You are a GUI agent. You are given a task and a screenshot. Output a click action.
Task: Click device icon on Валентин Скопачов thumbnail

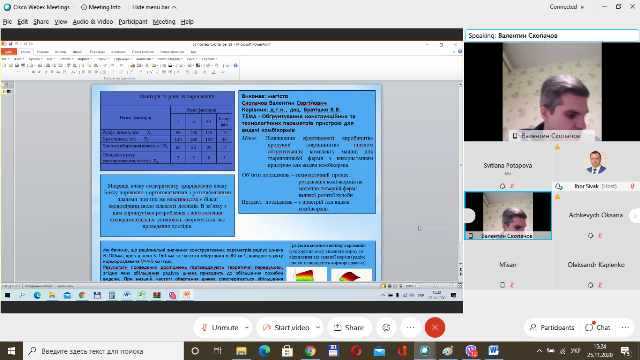tap(471, 236)
